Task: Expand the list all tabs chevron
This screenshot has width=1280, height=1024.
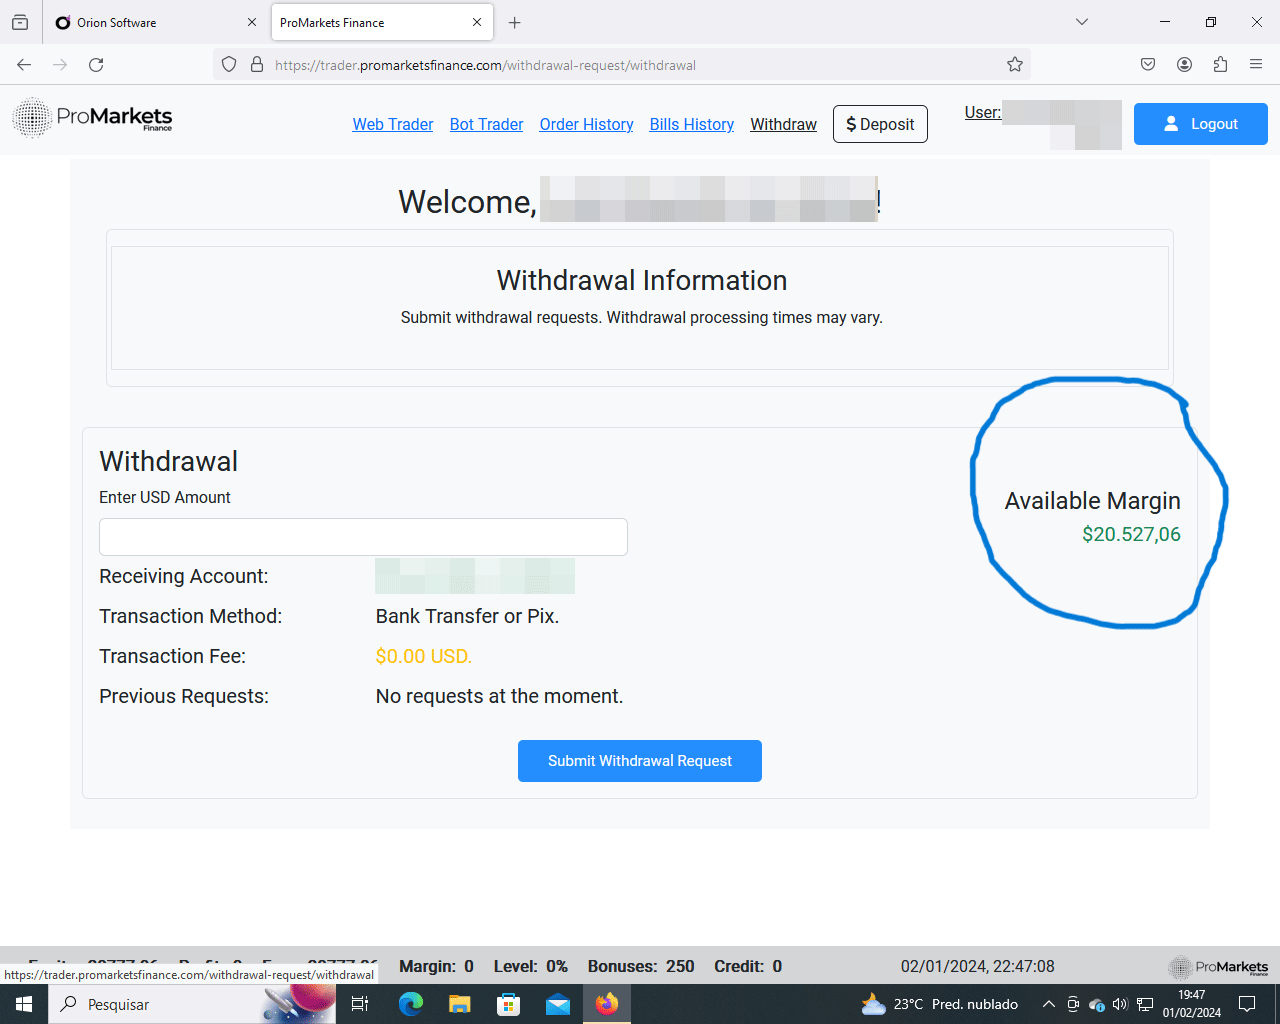Action: tap(1081, 22)
